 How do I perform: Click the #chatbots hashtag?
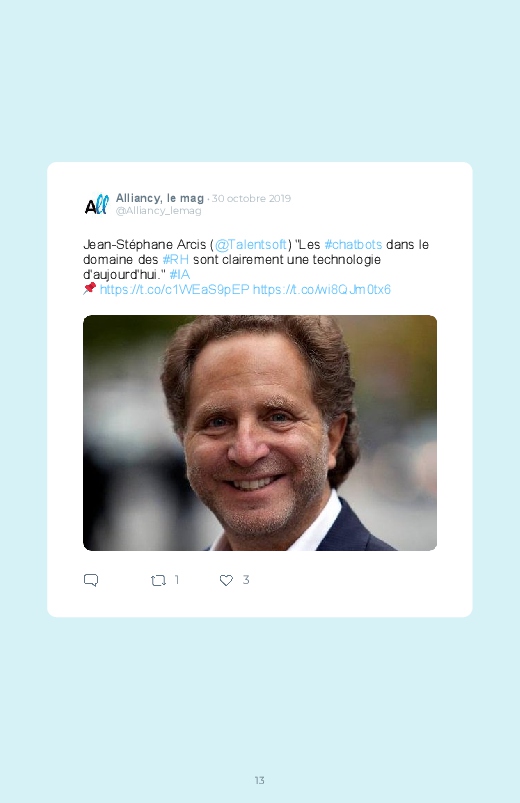353,245
